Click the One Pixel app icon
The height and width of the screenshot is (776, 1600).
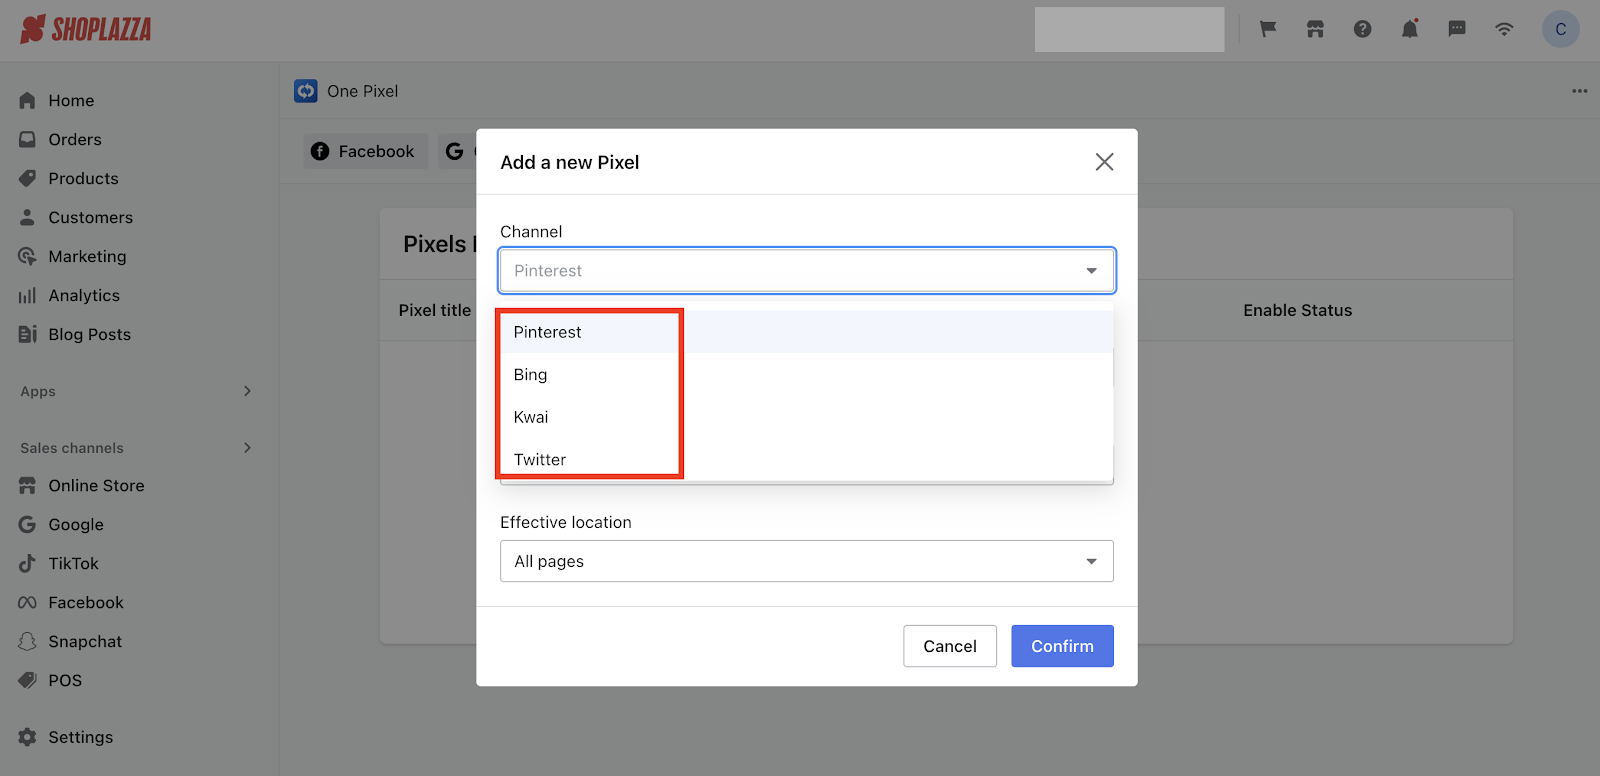(x=306, y=91)
